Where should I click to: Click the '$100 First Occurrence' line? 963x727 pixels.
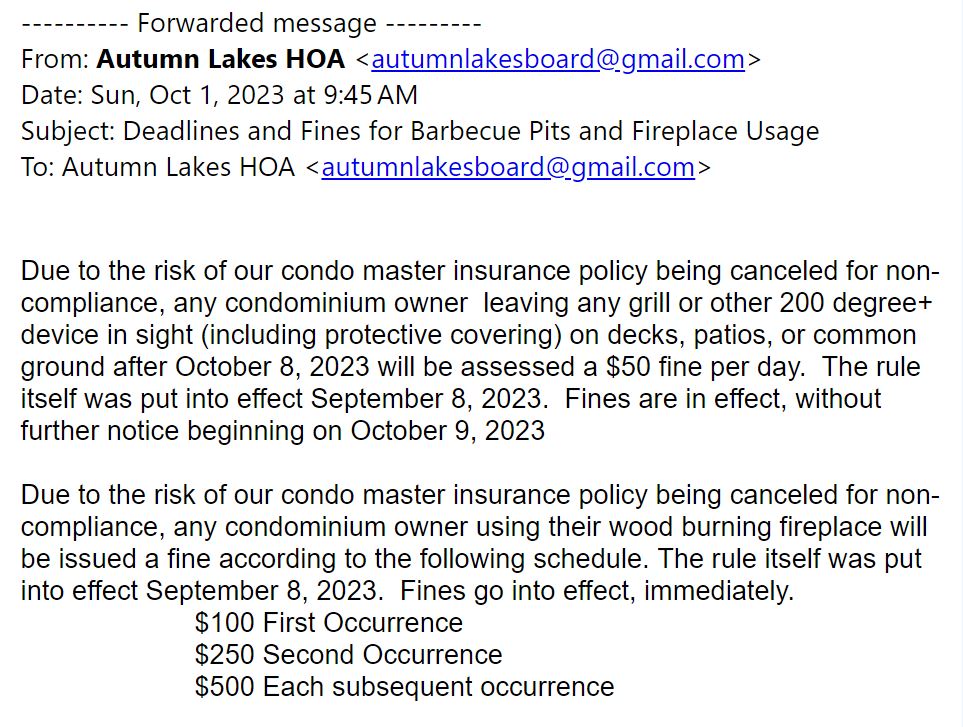coord(329,623)
